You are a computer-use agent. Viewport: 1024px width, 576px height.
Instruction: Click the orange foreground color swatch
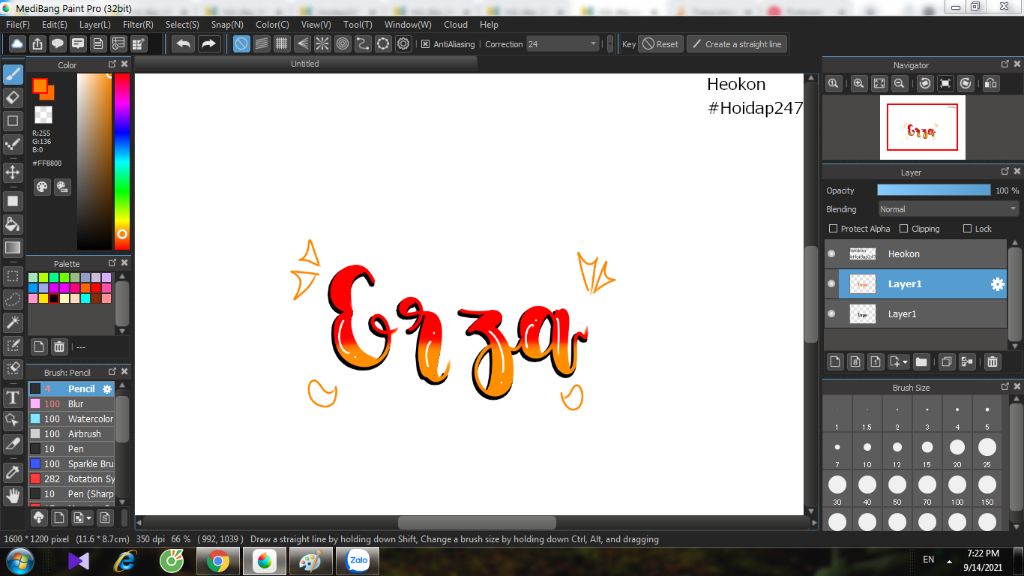coord(40,86)
